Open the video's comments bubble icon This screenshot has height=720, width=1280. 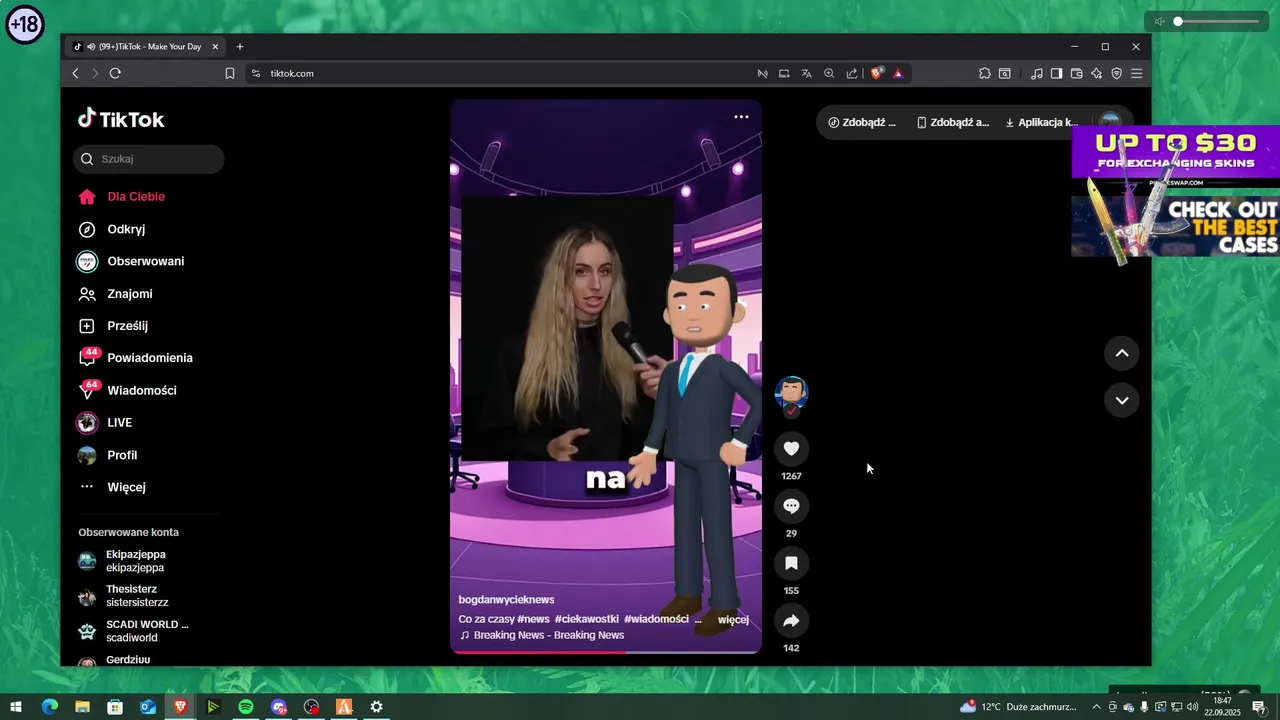(x=791, y=506)
